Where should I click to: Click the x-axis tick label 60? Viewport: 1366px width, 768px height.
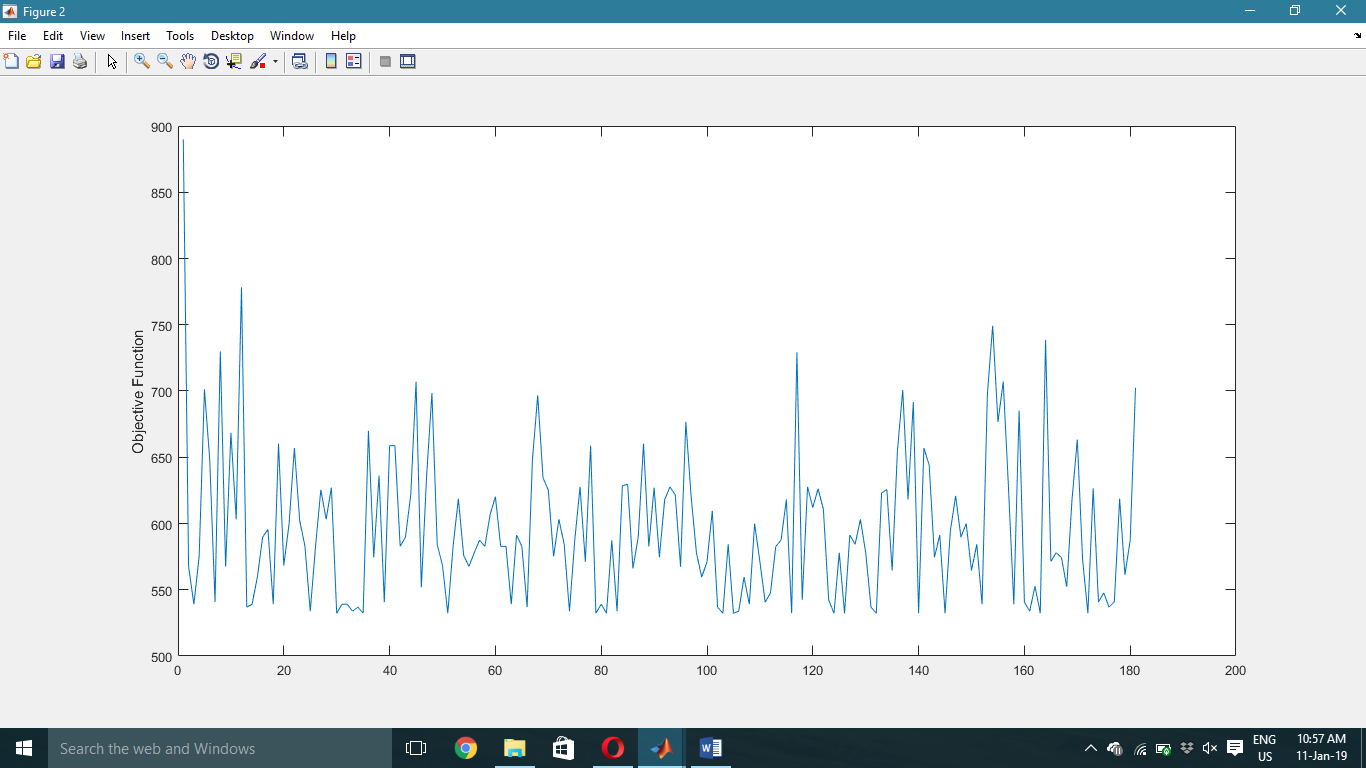(495, 671)
